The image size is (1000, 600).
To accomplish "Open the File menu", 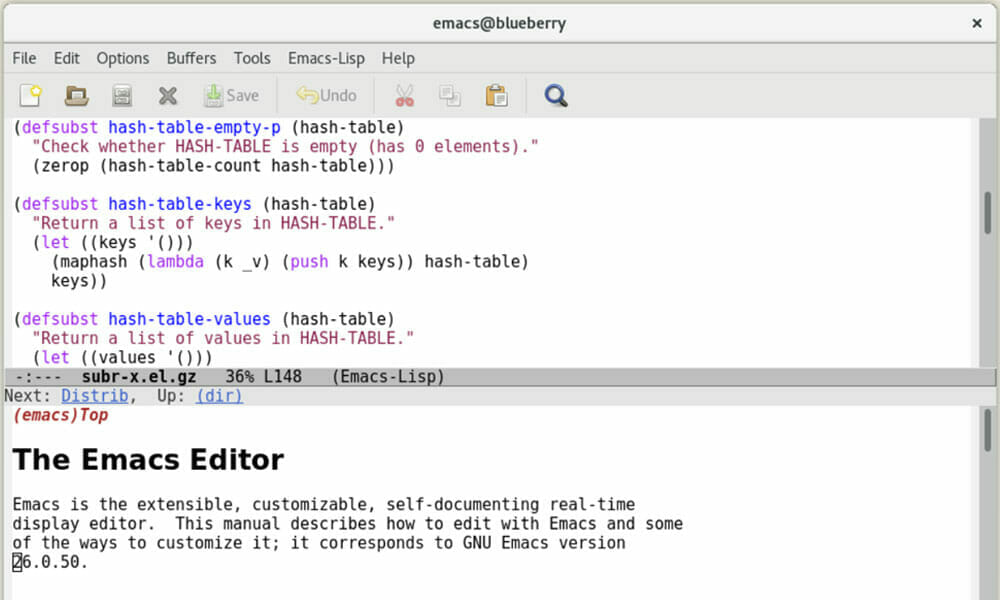I will click(24, 58).
